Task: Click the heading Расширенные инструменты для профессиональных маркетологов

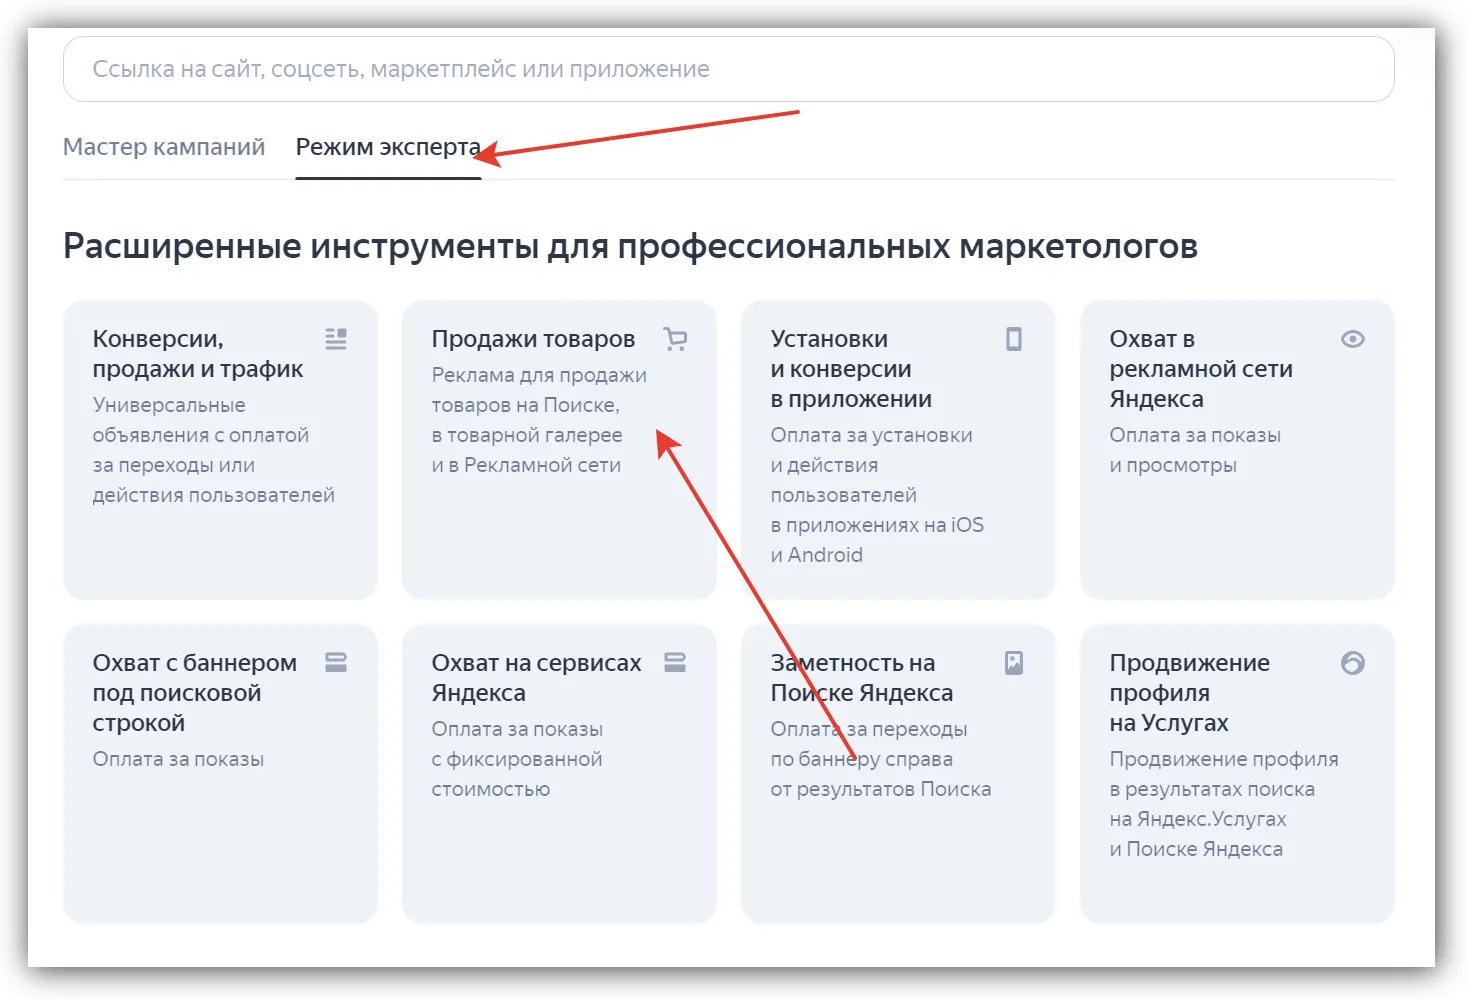Action: pyautogui.click(x=630, y=246)
